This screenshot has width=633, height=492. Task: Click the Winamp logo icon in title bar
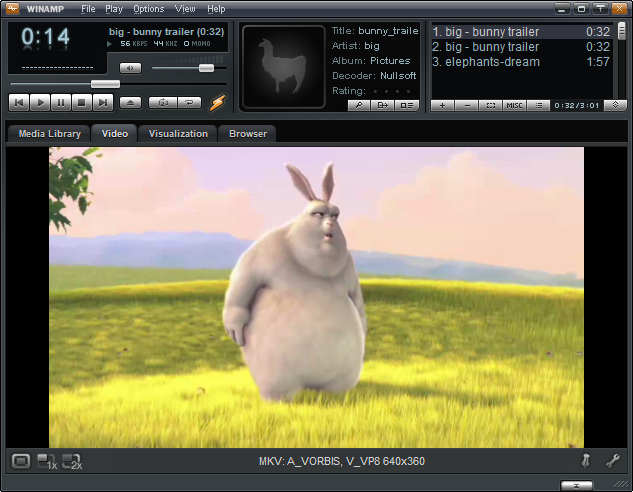[13, 8]
